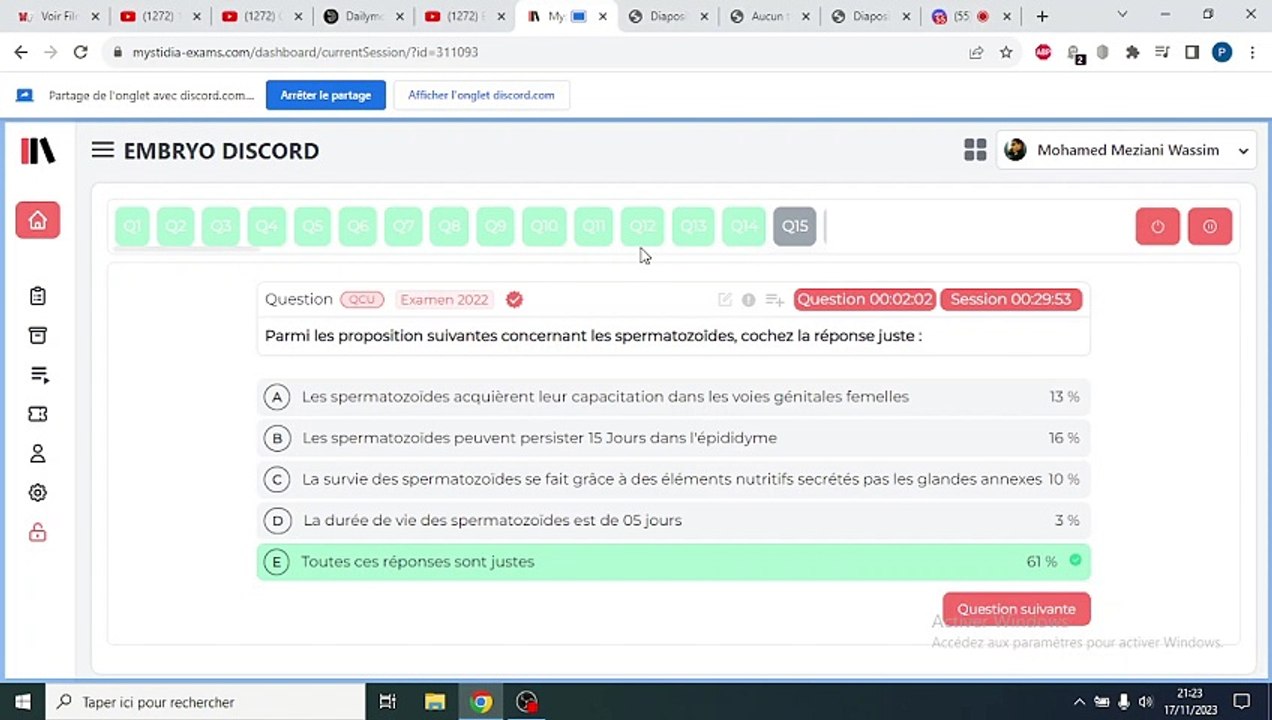Click Arrêter le partage button
The image size is (1272, 720).
(326, 95)
